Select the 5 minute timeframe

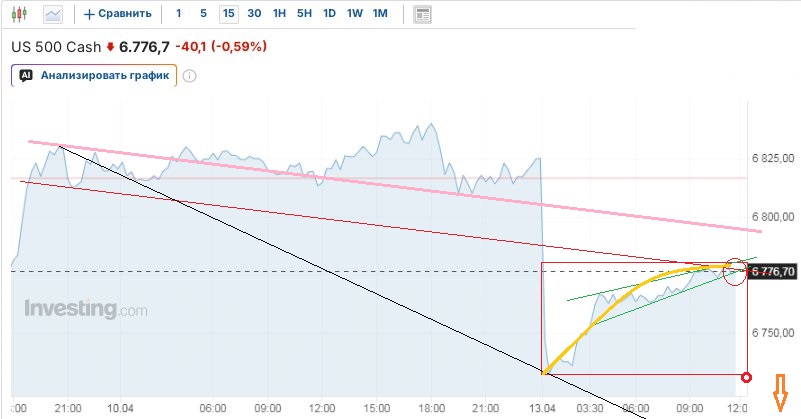(203, 14)
